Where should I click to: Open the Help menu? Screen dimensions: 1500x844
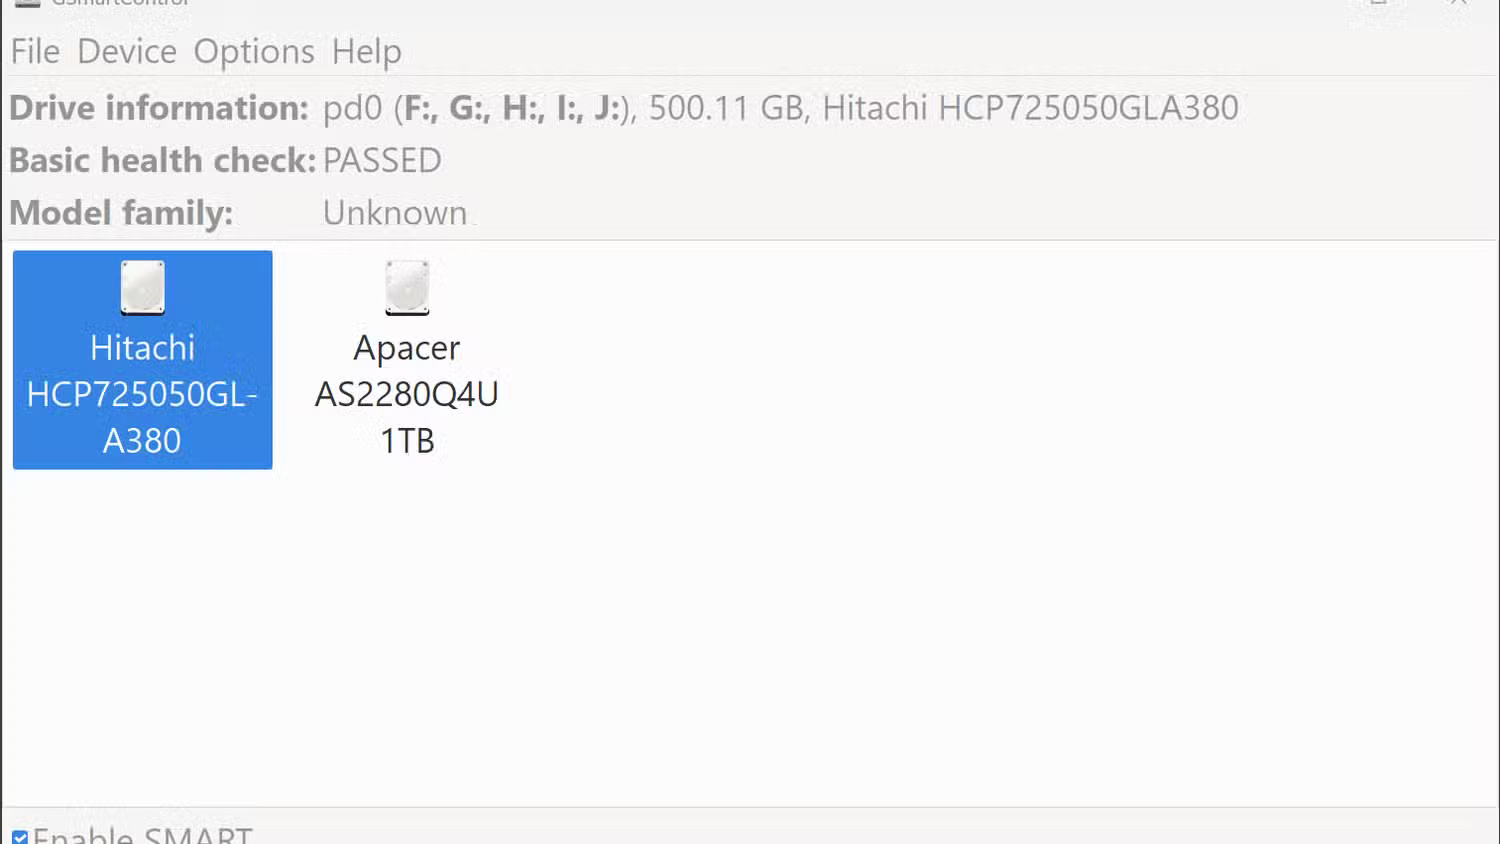[366, 51]
